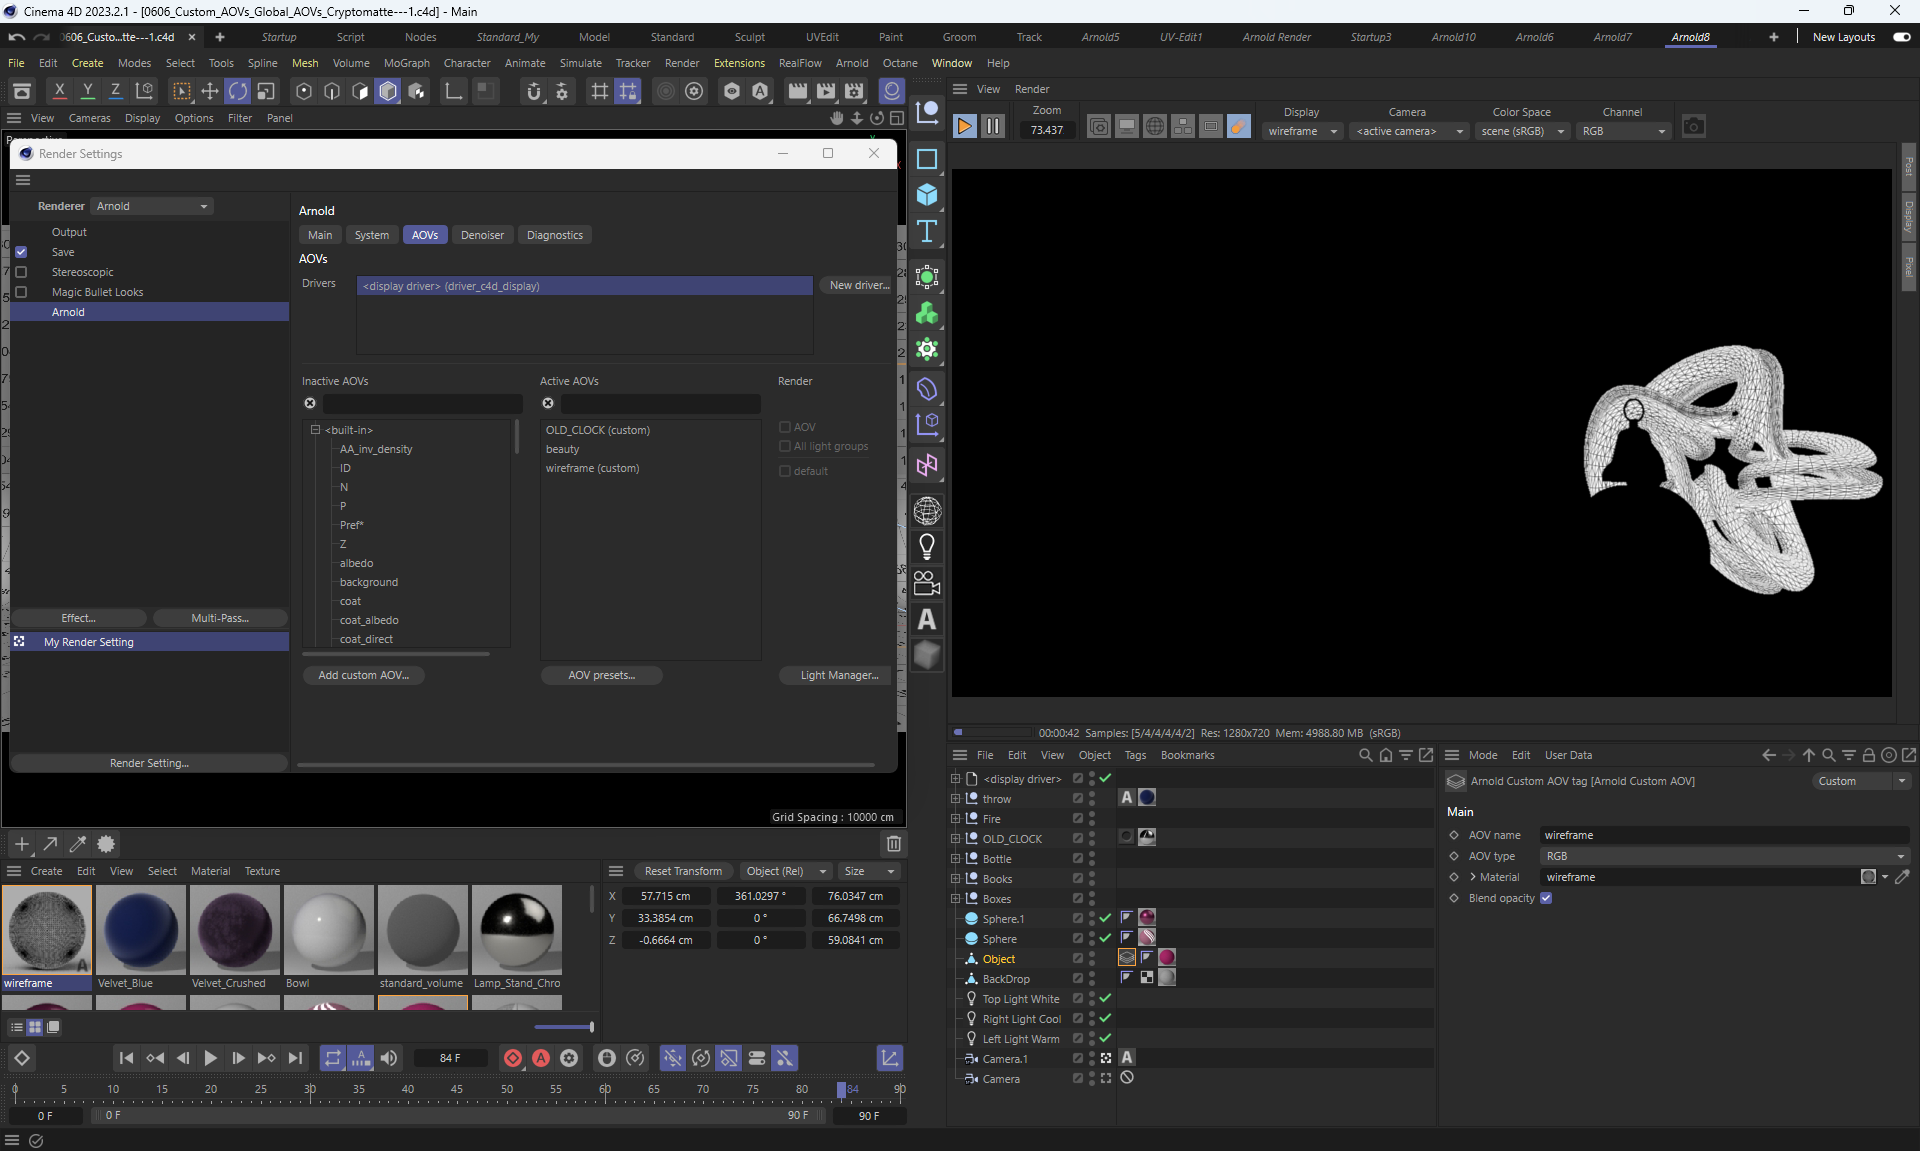Enable the Magic Bullet Looks checkbox
This screenshot has height=1151, width=1920.
point(21,292)
